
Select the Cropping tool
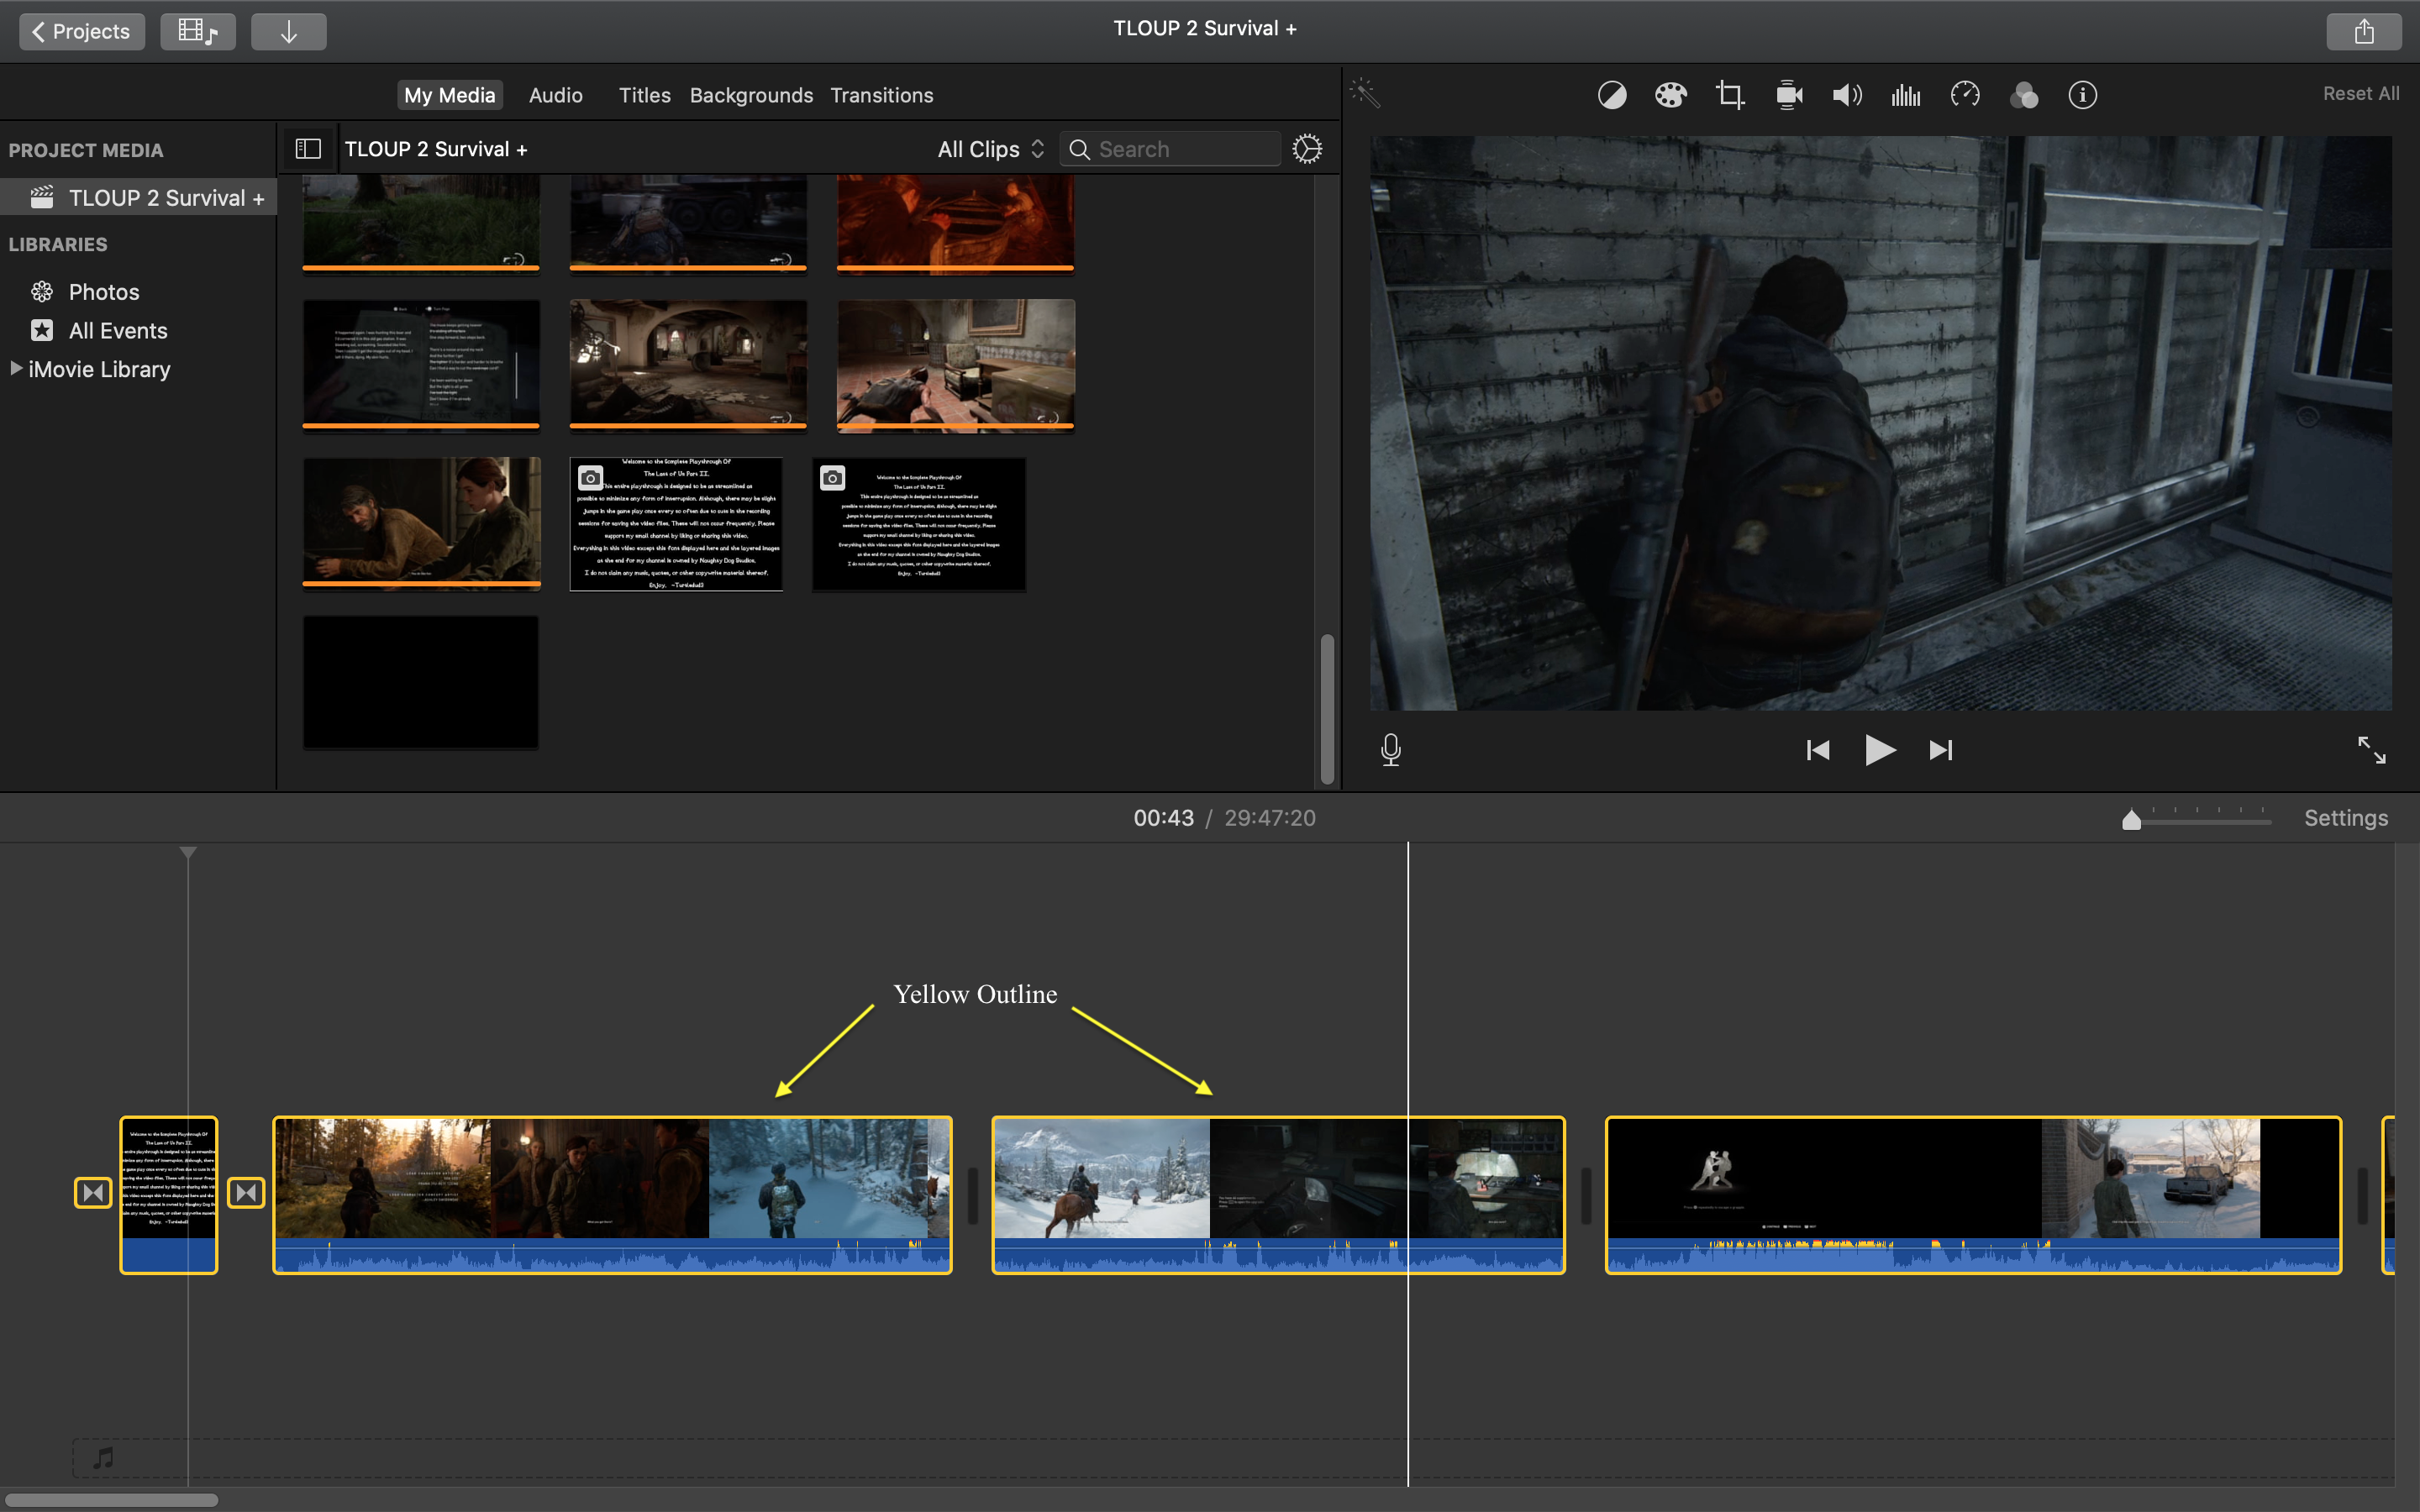pyautogui.click(x=1729, y=95)
